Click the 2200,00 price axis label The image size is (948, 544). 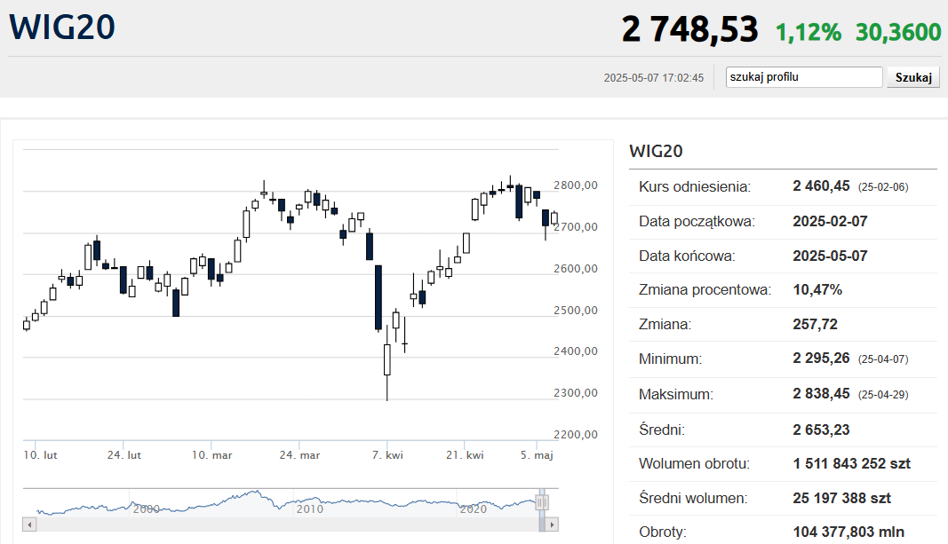[576, 435]
